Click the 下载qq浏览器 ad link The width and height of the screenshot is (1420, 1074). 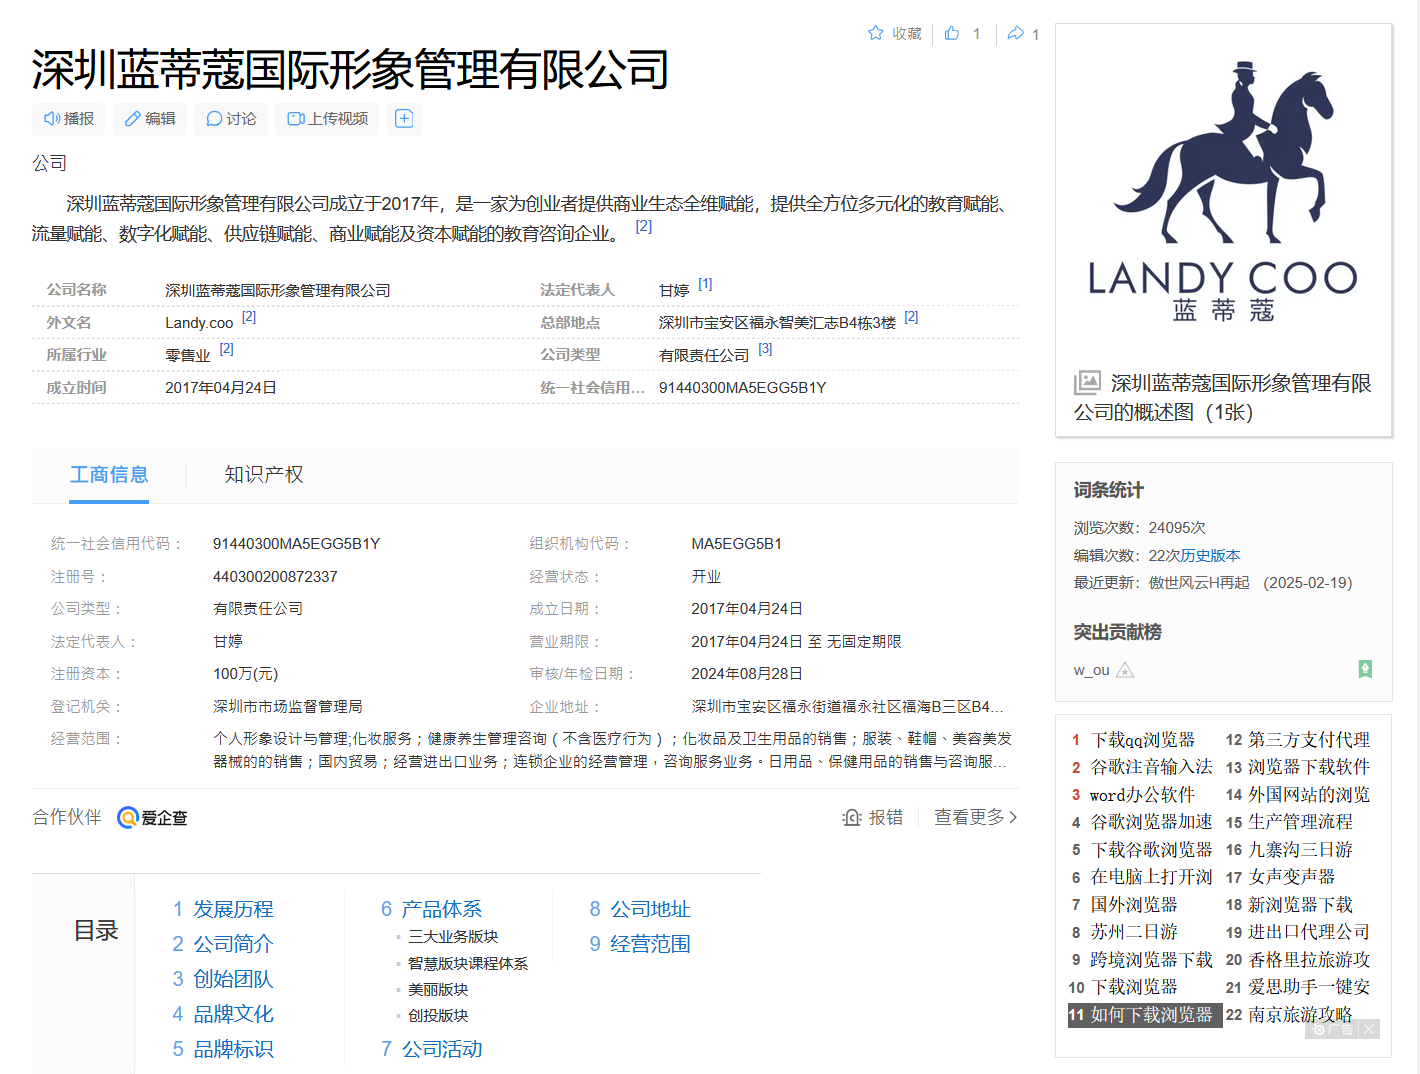pyautogui.click(x=1143, y=740)
